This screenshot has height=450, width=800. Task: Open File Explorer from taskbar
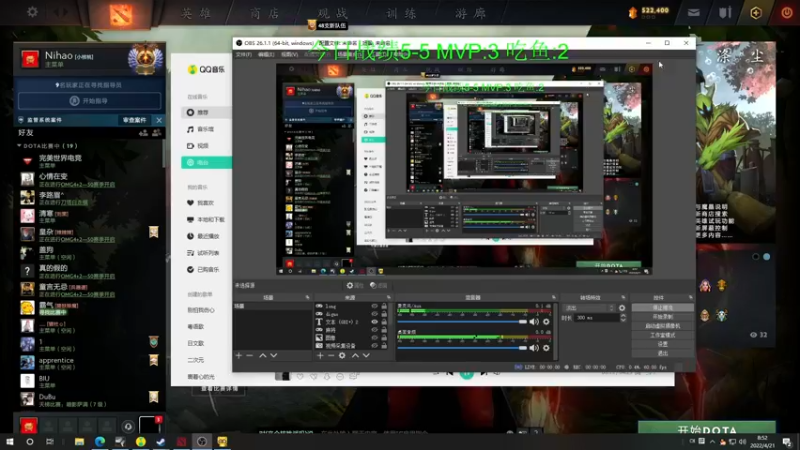pos(79,441)
